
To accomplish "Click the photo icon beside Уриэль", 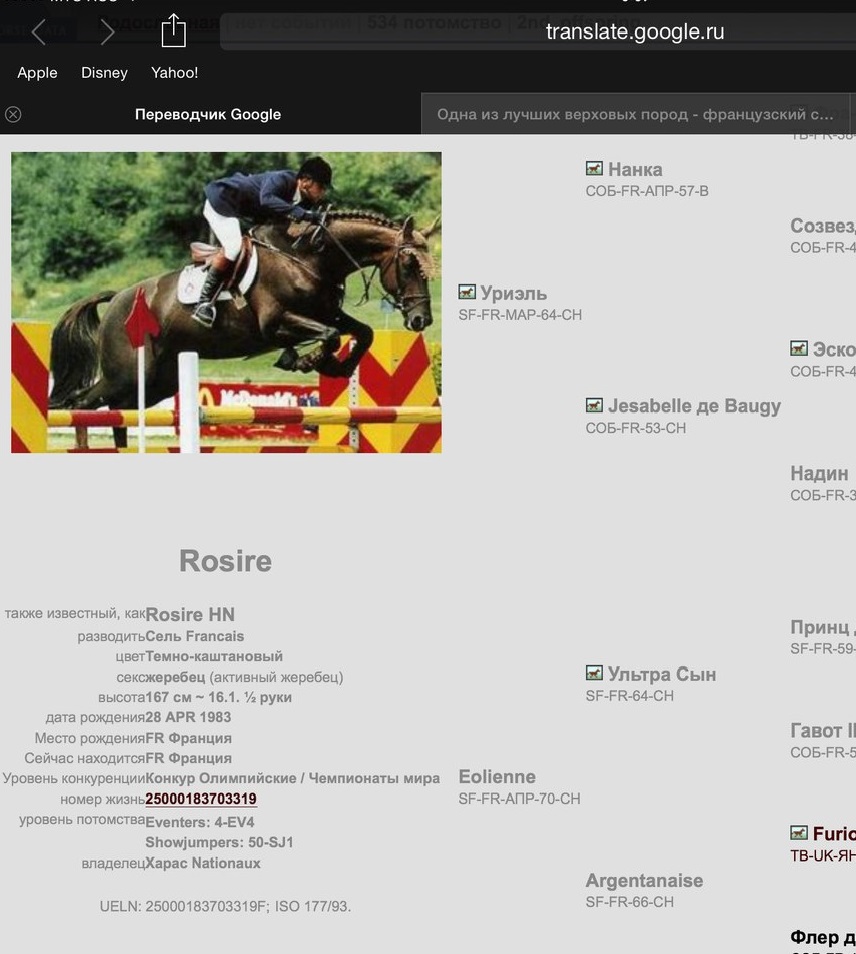I will (x=467, y=291).
